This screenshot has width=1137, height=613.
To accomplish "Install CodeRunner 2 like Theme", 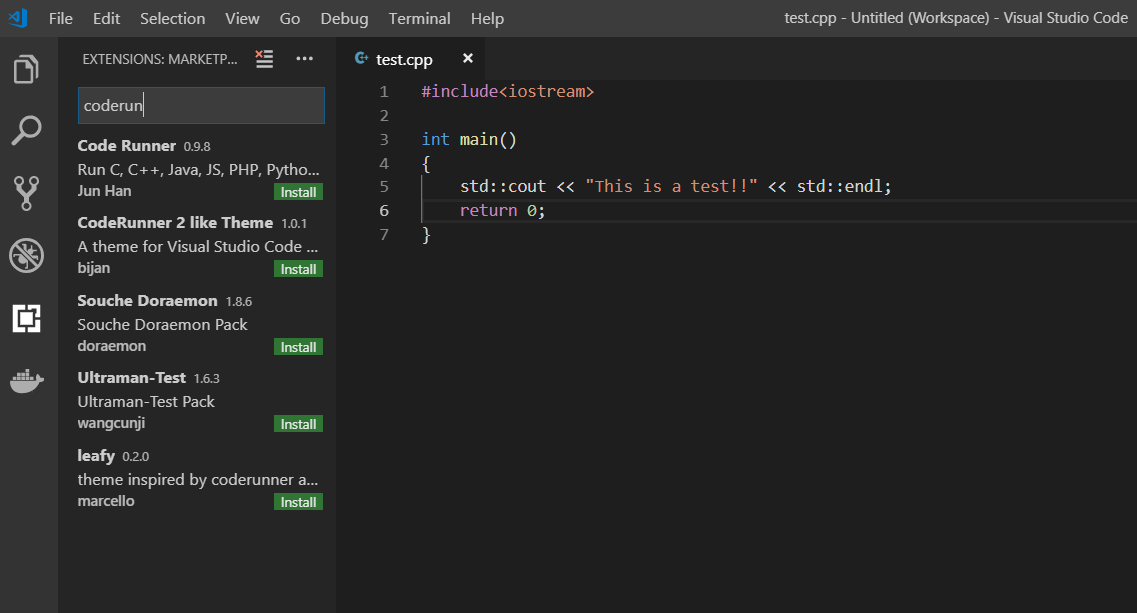I will pyautogui.click(x=298, y=268).
